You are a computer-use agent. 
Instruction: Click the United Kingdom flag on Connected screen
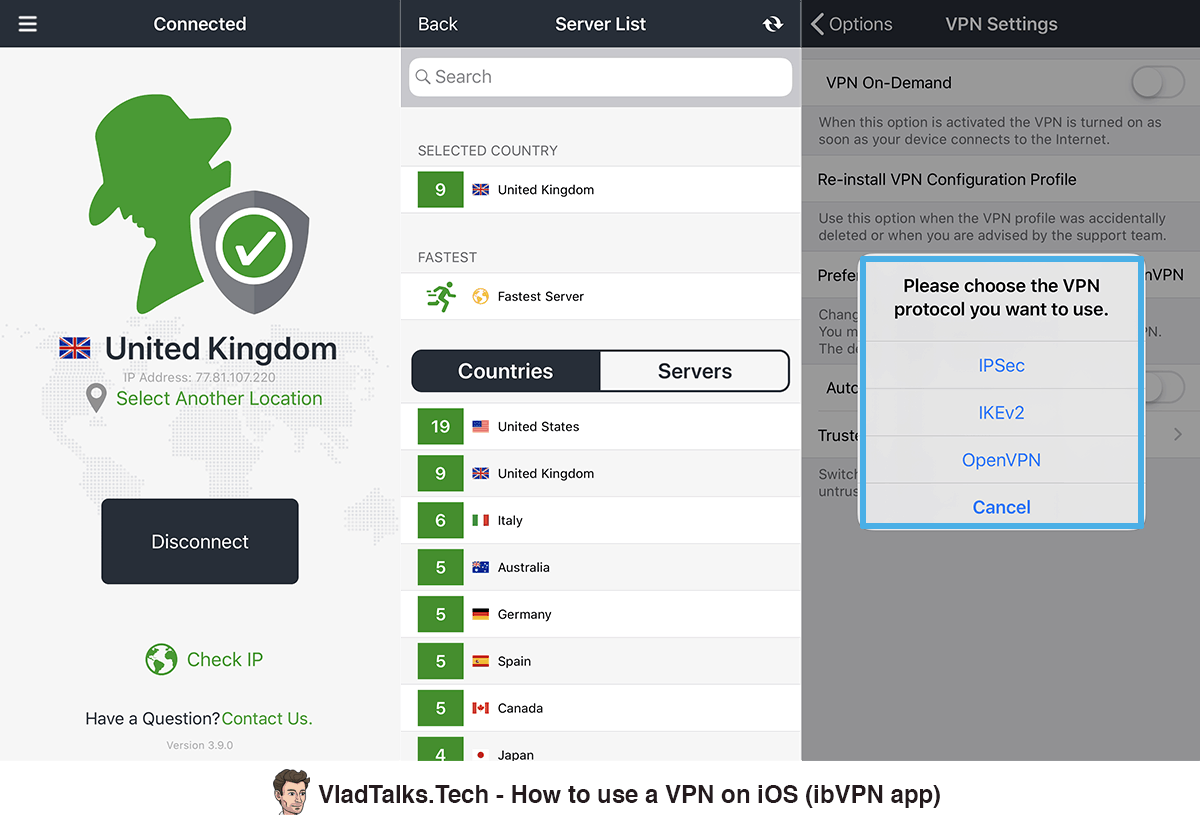coord(75,348)
